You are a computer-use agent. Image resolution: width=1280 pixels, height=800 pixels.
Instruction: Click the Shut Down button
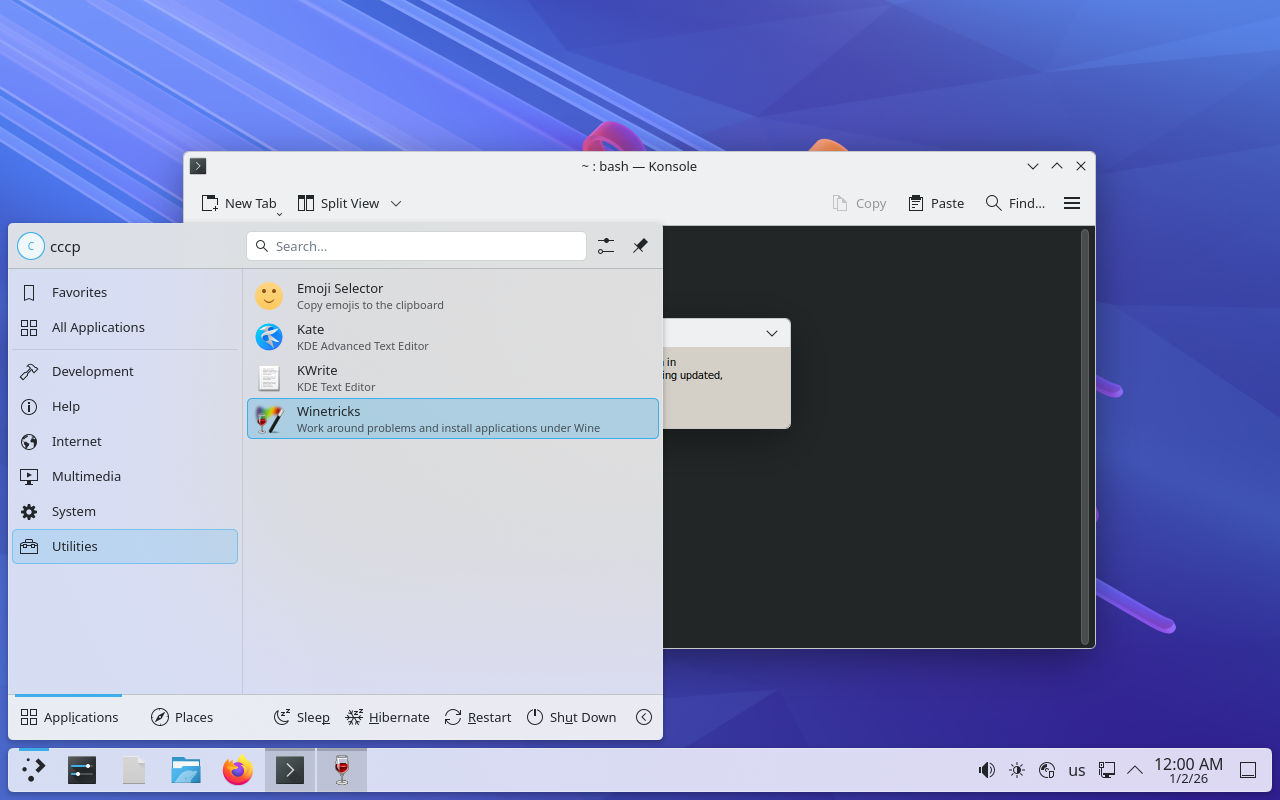coord(571,717)
